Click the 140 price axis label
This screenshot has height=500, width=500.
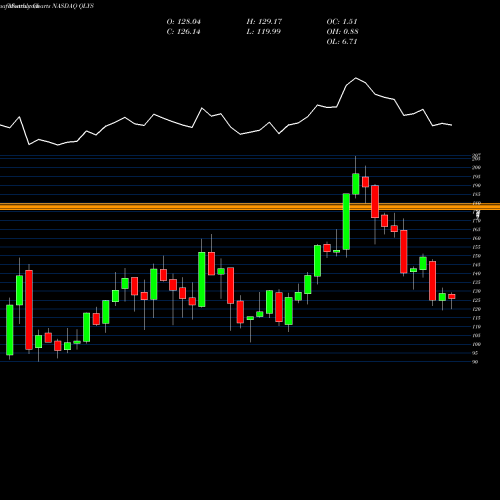point(476,274)
